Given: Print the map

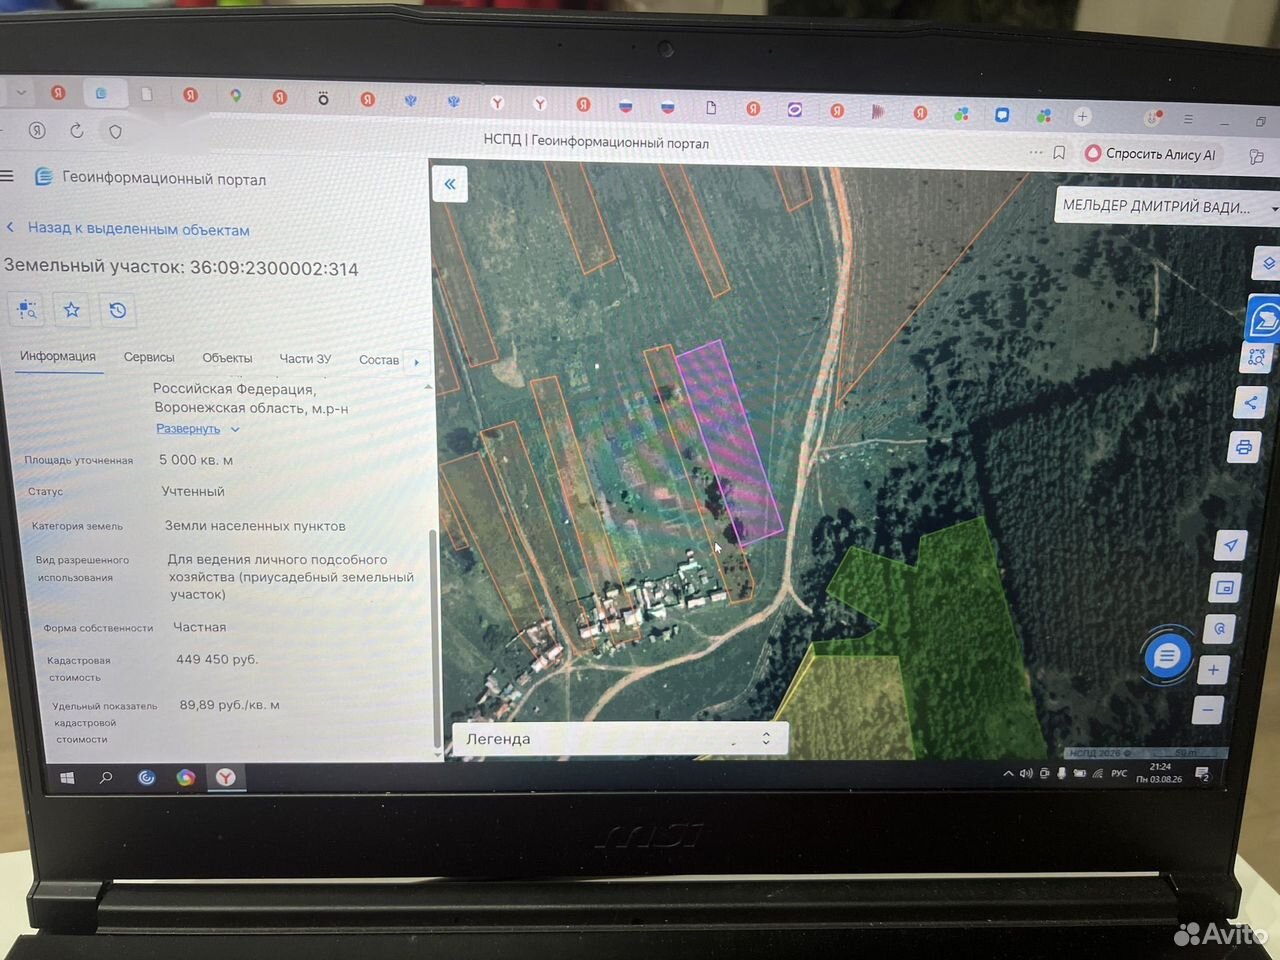Looking at the screenshot, I should click(1243, 447).
